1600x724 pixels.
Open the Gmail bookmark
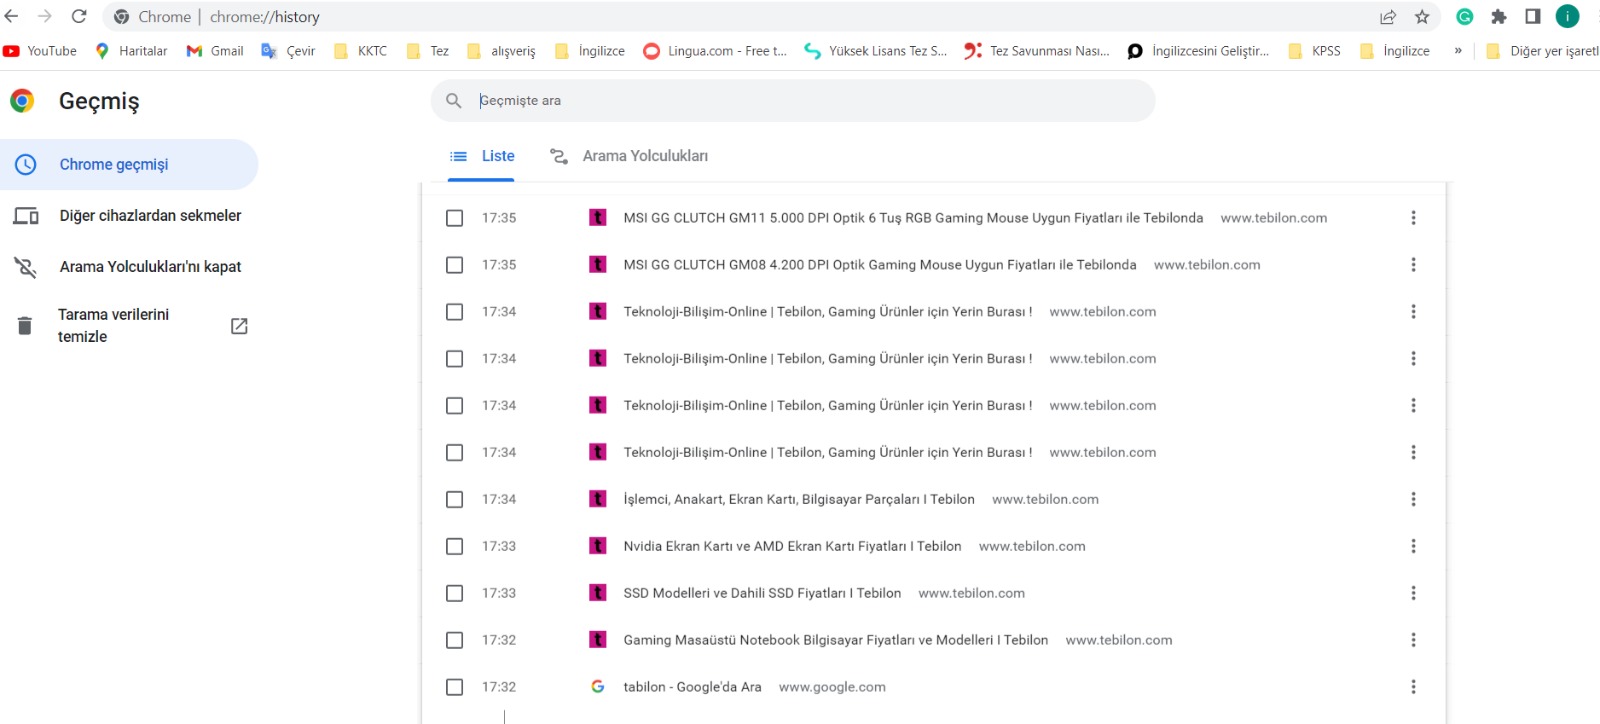point(215,51)
